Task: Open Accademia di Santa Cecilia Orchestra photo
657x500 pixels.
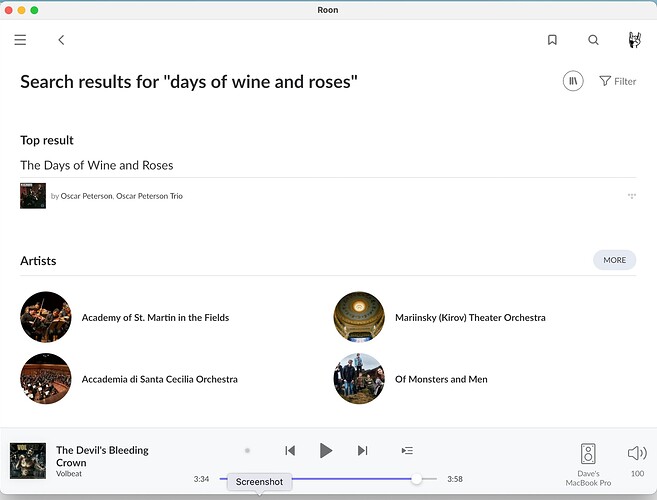Action: point(46,378)
